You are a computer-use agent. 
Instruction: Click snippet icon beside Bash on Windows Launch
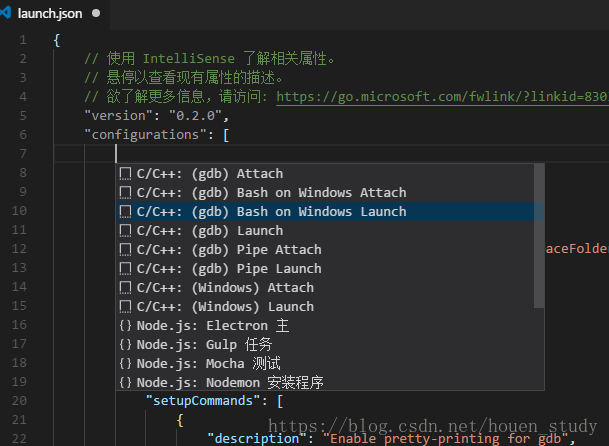coord(125,212)
